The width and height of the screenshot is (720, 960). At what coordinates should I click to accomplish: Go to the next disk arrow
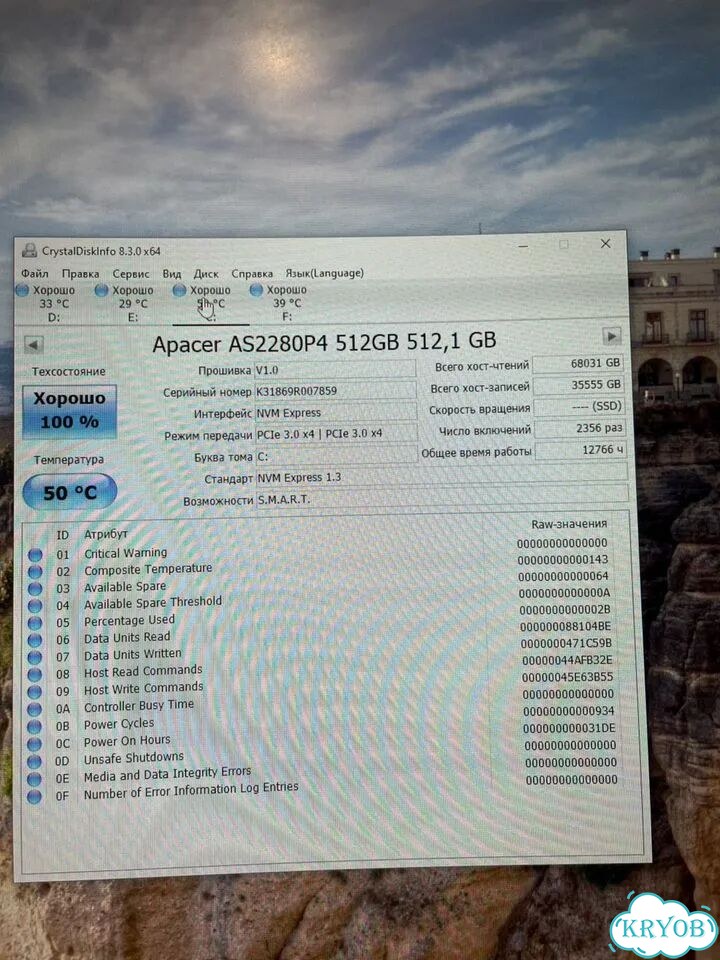[612, 336]
